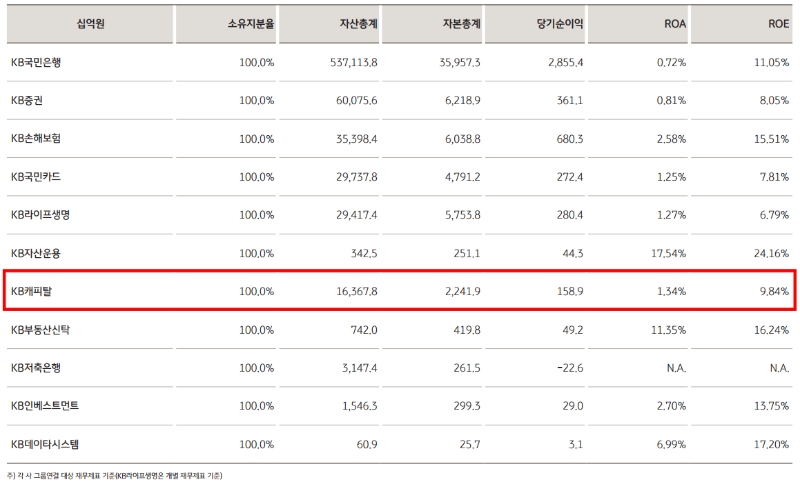This screenshot has width=800, height=482.
Task: Click the KB증권 row label
Action: click(x=27, y=100)
